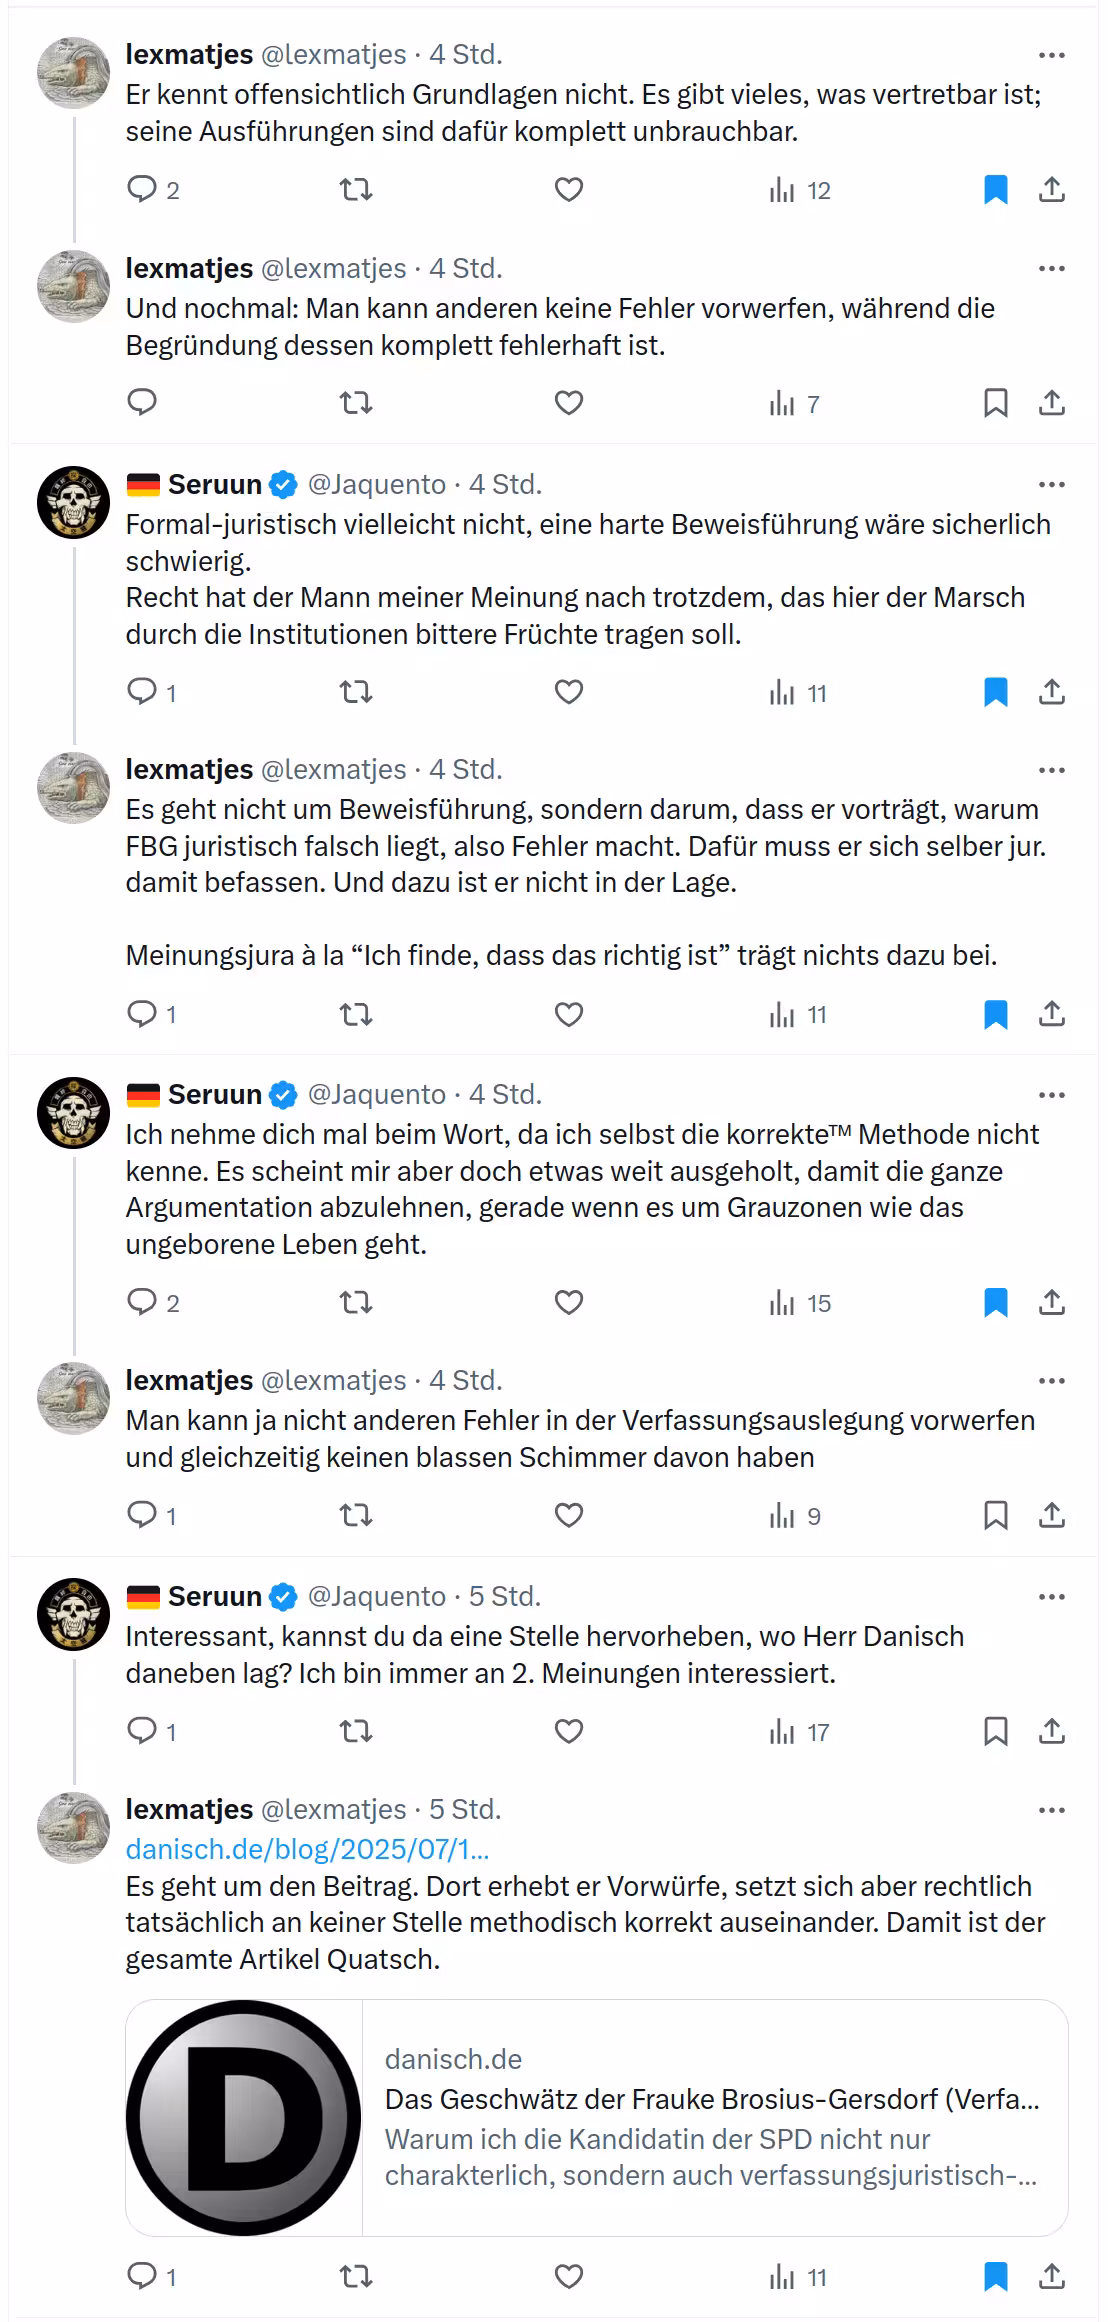
Task: Open the danisch.de article preview card
Action: coord(597,2118)
